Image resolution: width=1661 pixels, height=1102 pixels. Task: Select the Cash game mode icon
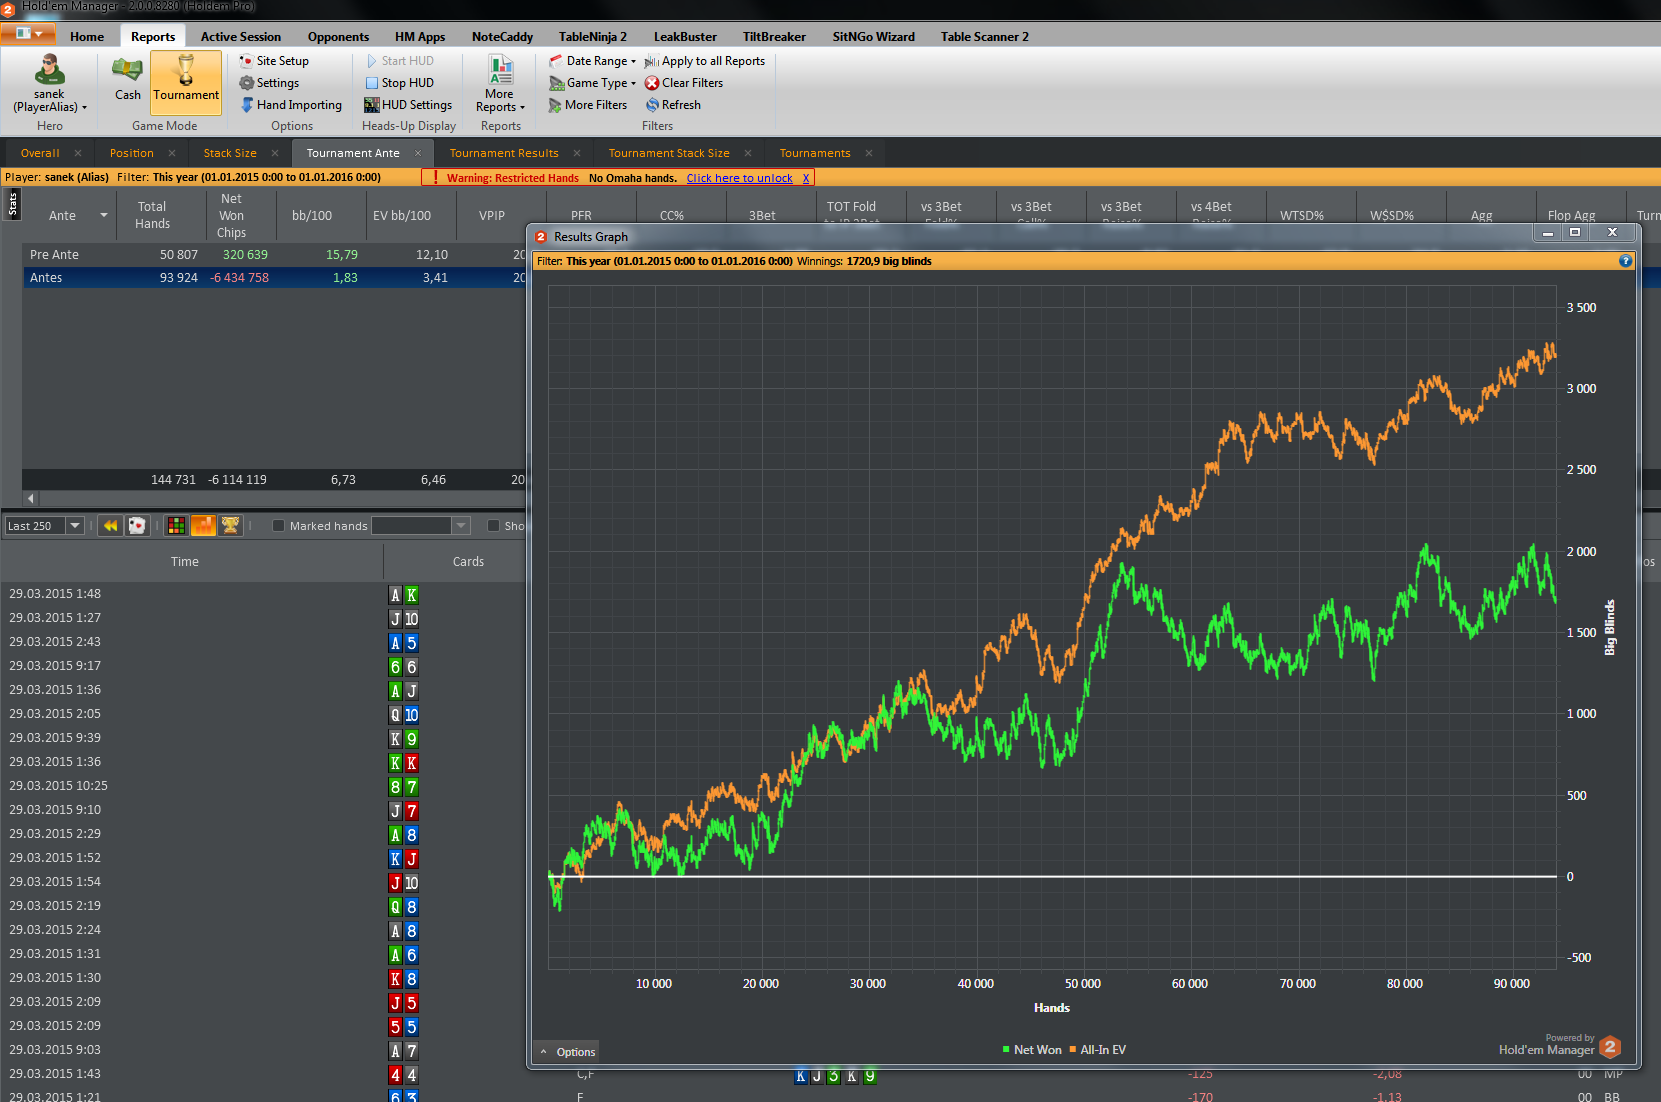click(x=127, y=79)
